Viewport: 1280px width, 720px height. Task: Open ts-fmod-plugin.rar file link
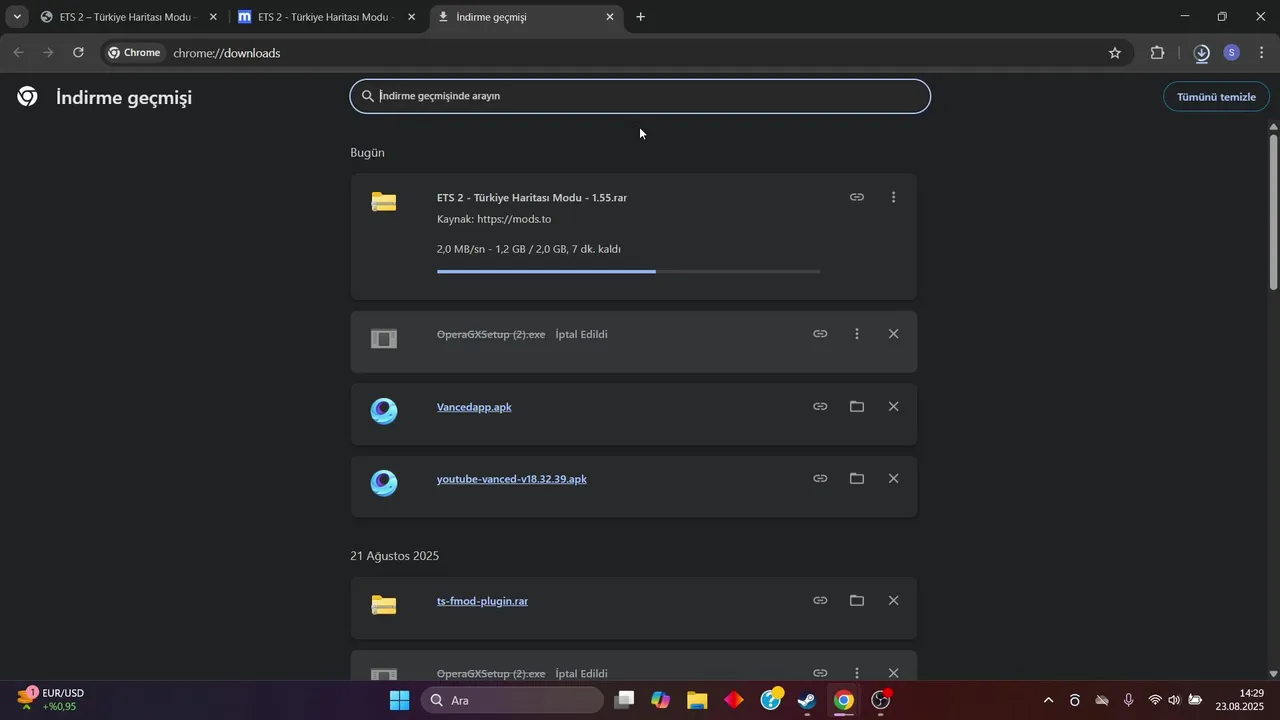(x=482, y=601)
